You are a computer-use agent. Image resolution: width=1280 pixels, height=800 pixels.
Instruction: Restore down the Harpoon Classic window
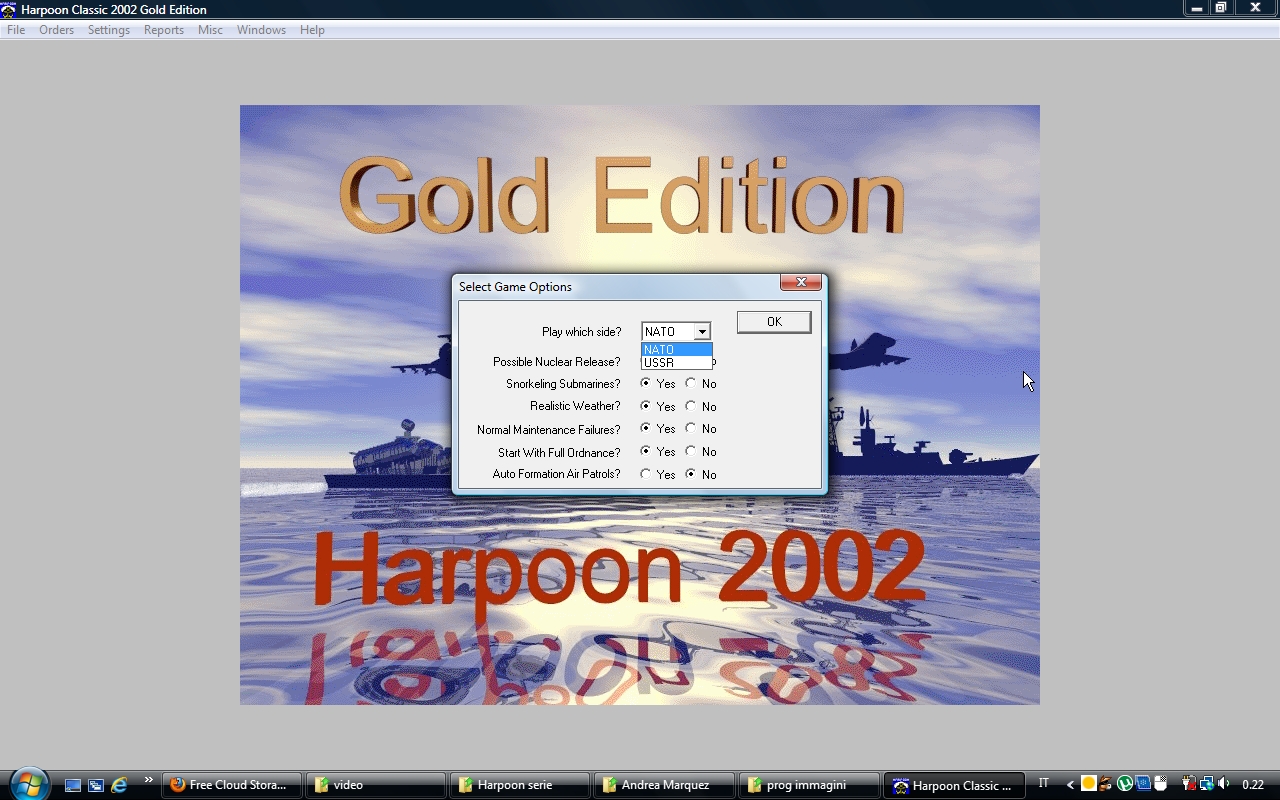point(1221,8)
